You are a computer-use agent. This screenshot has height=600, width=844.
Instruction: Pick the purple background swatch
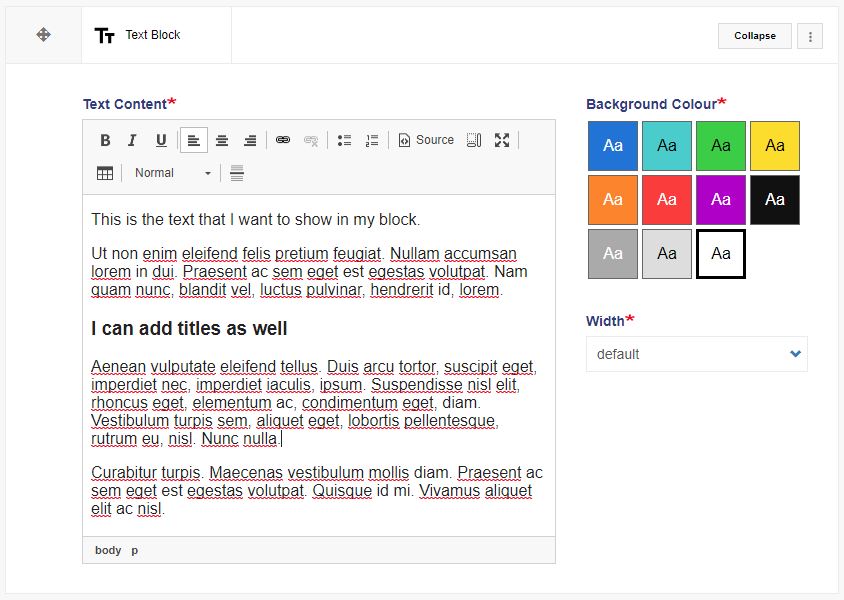[721, 200]
